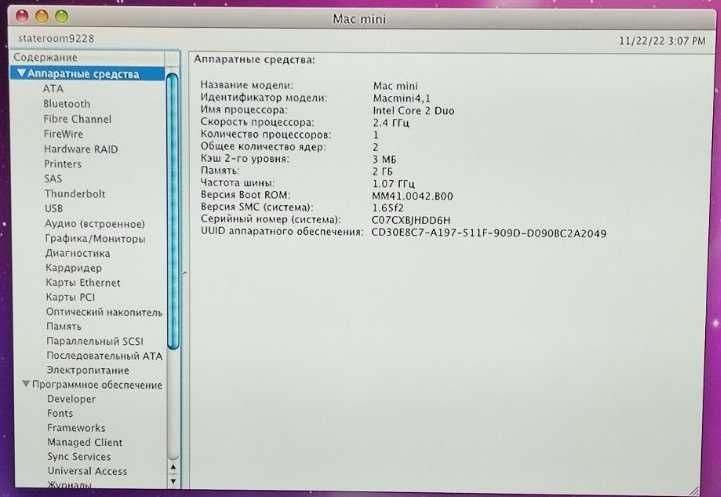Viewport: 721px width, 497px height.
Task: Click the Содержание column header
Action: [87, 57]
